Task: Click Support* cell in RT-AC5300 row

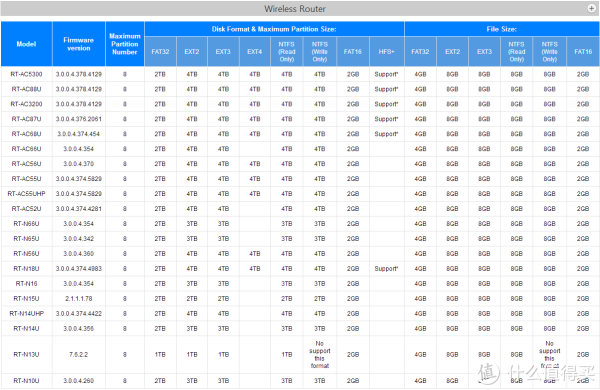Action: (x=386, y=74)
